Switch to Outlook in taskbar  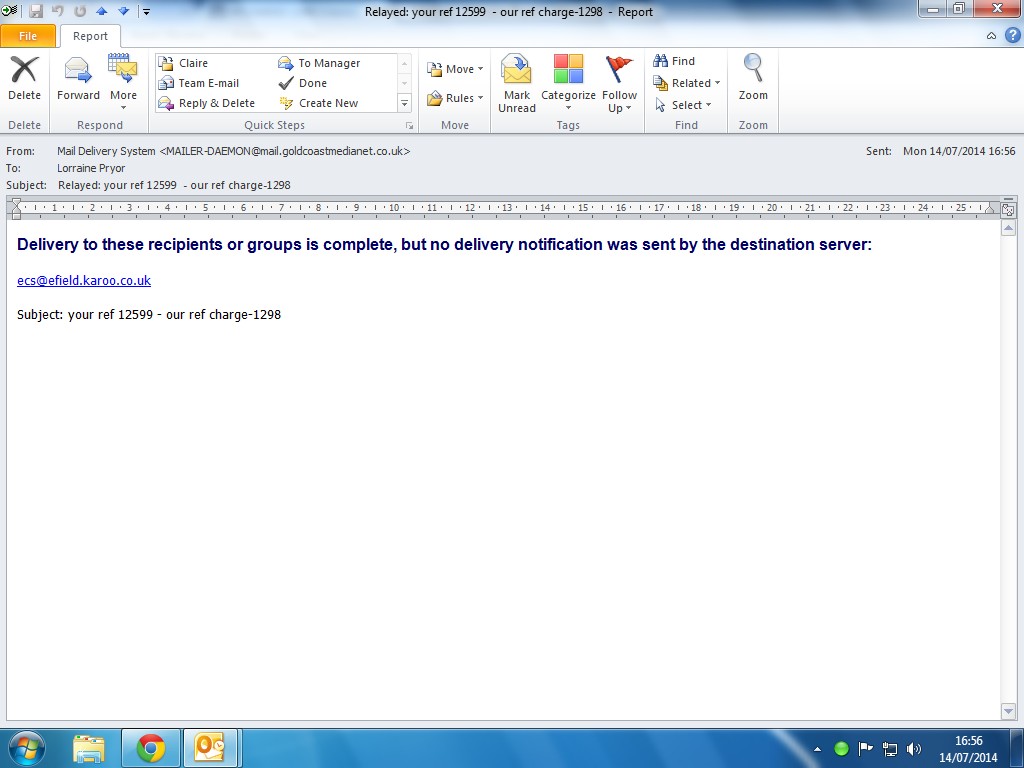(x=210, y=748)
